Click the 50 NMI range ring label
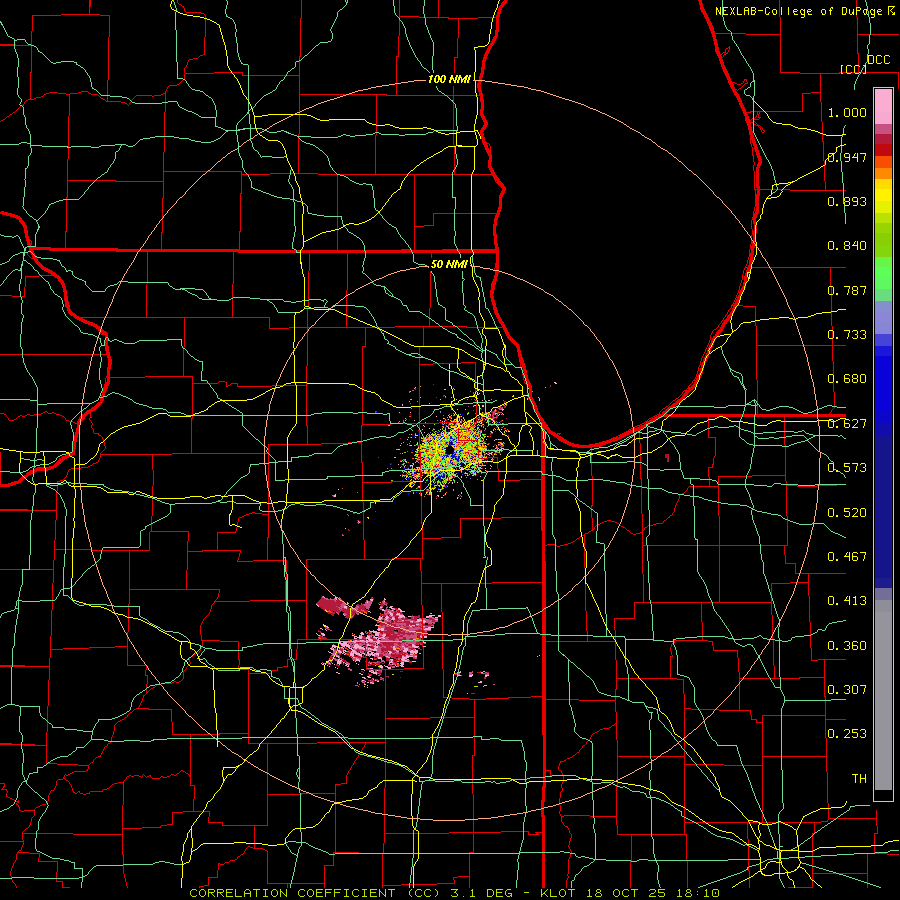900x900 pixels. pyautogui.click(x=449, y=264)
